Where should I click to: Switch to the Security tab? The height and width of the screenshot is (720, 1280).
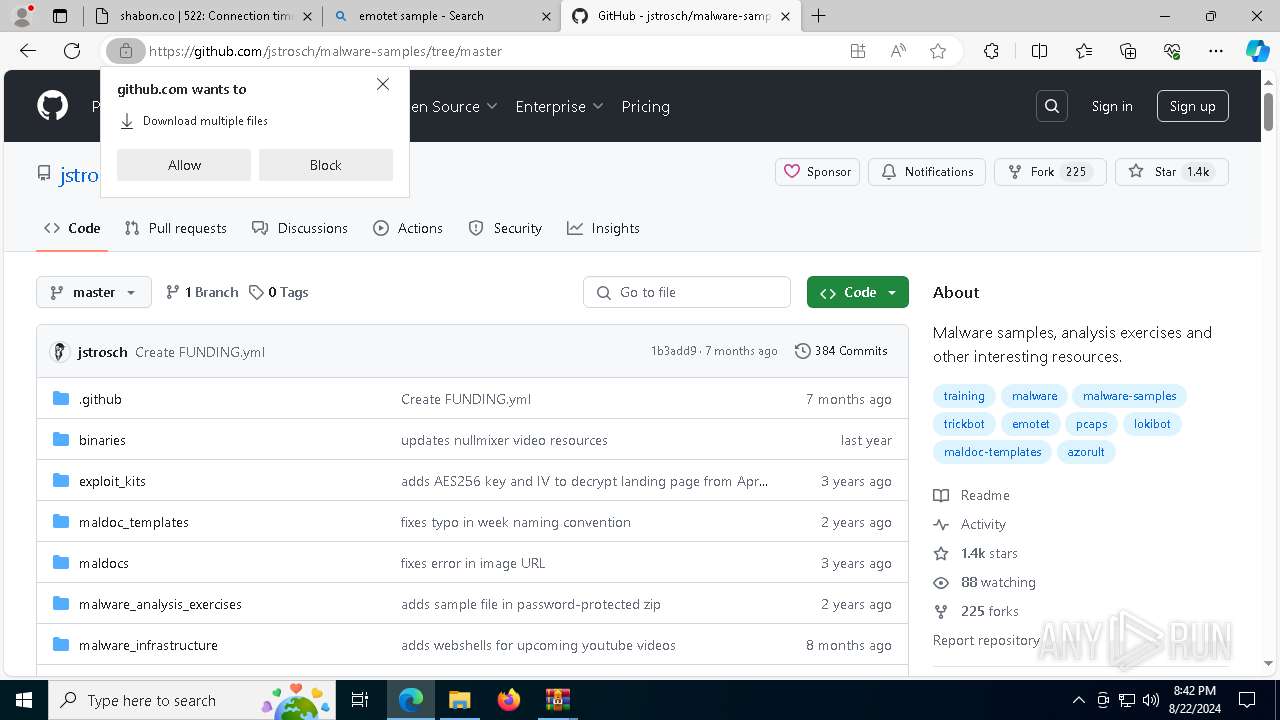(x=505, y=228)
